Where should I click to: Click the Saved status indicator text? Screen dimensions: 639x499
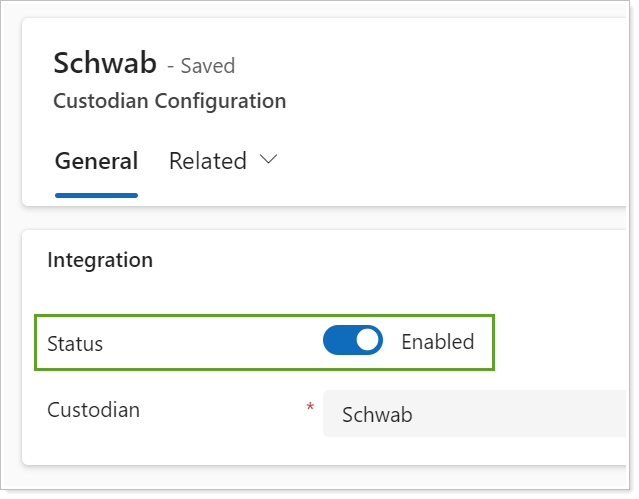coord(208,67)
